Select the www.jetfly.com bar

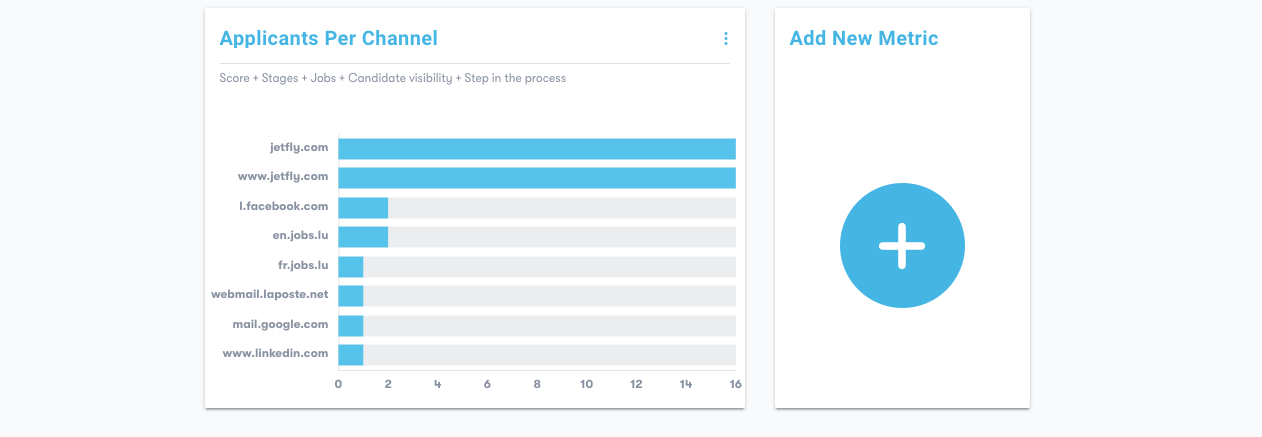coord(537,178)
